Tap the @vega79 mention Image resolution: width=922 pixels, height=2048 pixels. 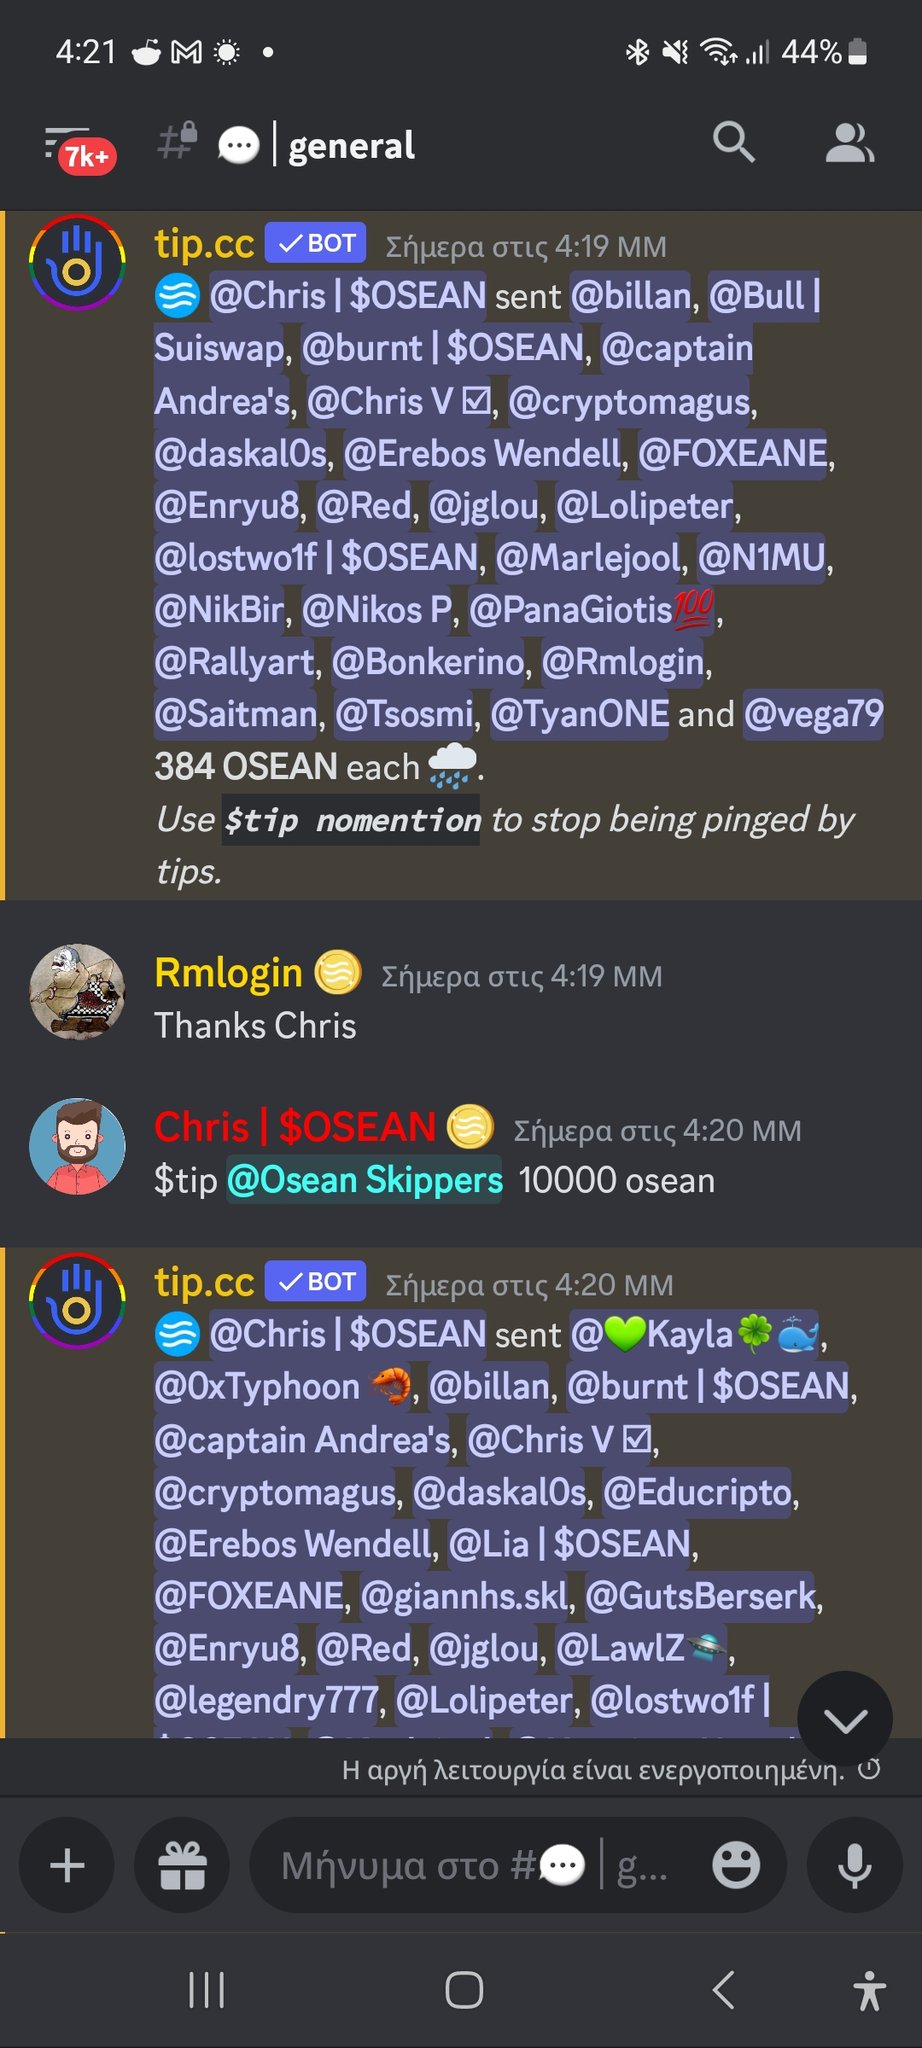click(x=813, y=714)
